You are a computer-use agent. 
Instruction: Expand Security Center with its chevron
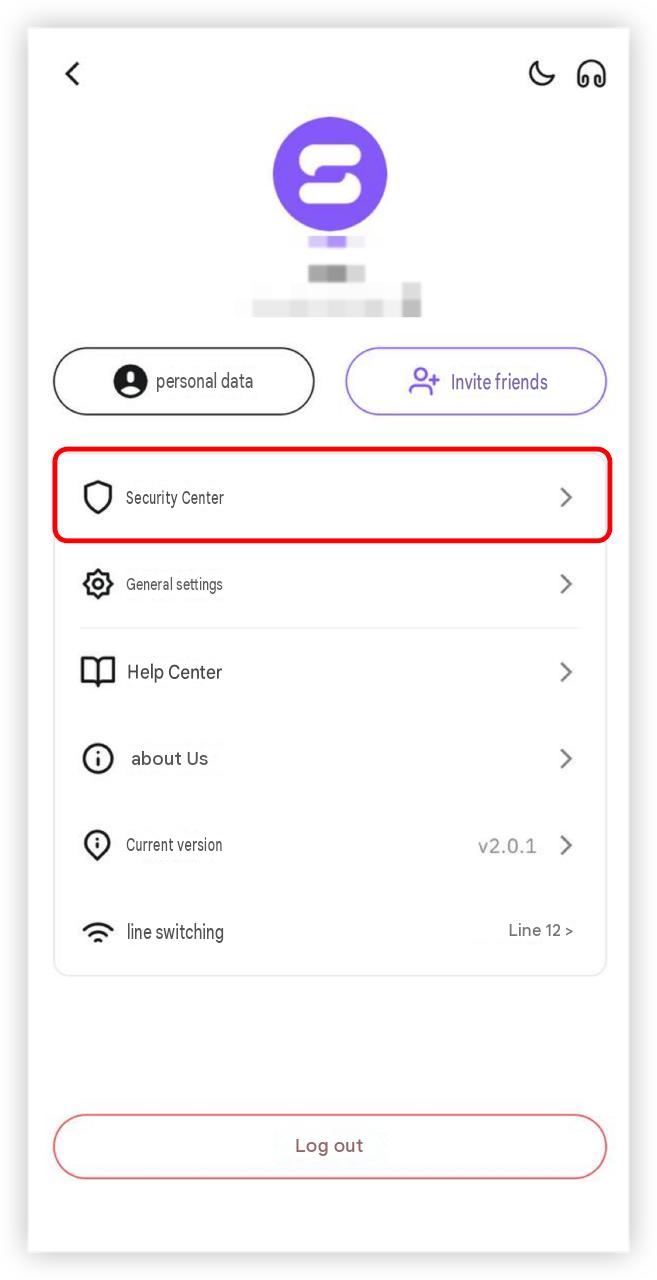pyautogui.click(x=566, y=497)
